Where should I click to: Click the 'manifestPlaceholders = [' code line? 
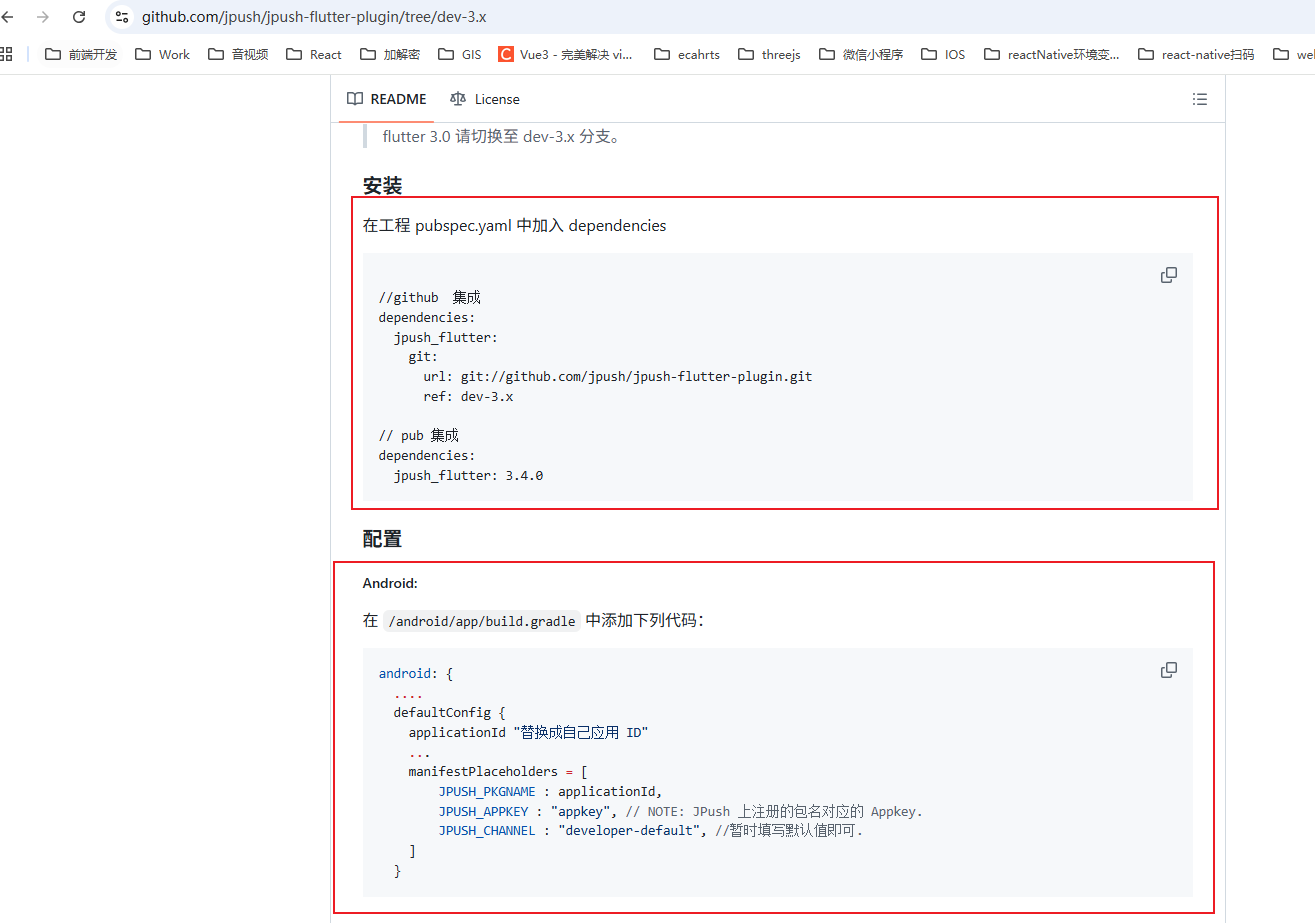498,772
